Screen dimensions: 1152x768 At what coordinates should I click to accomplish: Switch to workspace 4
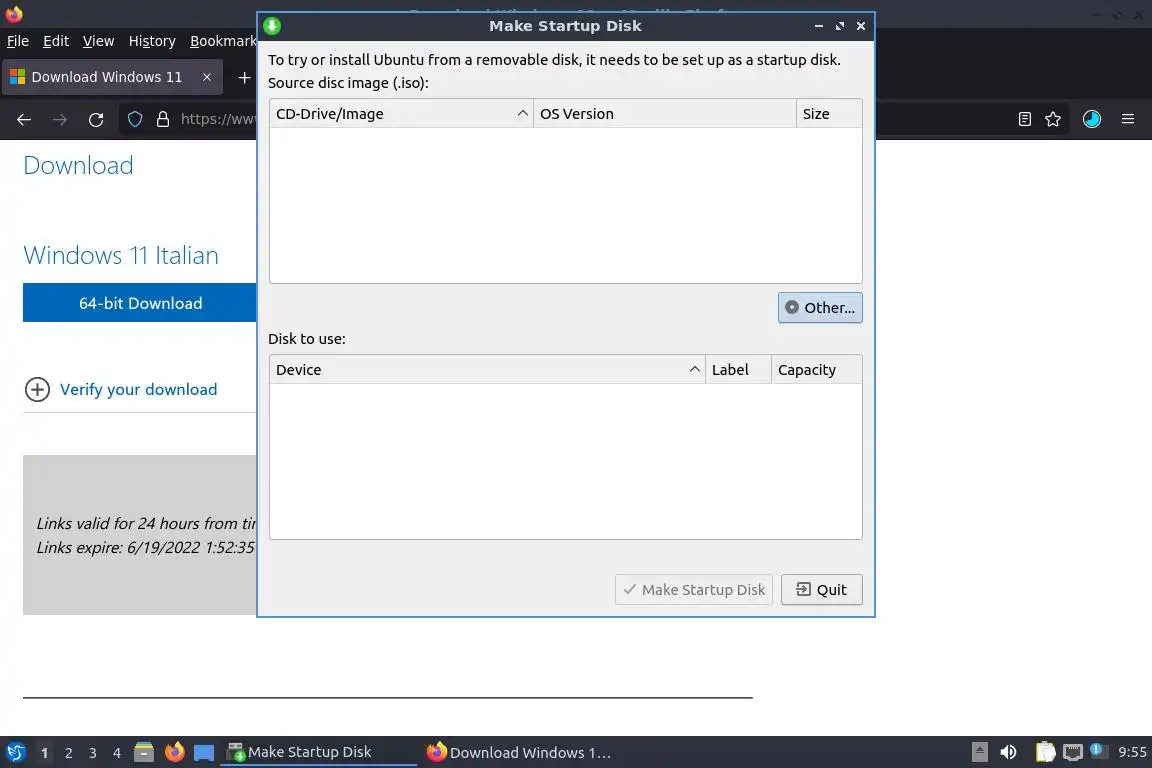[x=116, y=753]
